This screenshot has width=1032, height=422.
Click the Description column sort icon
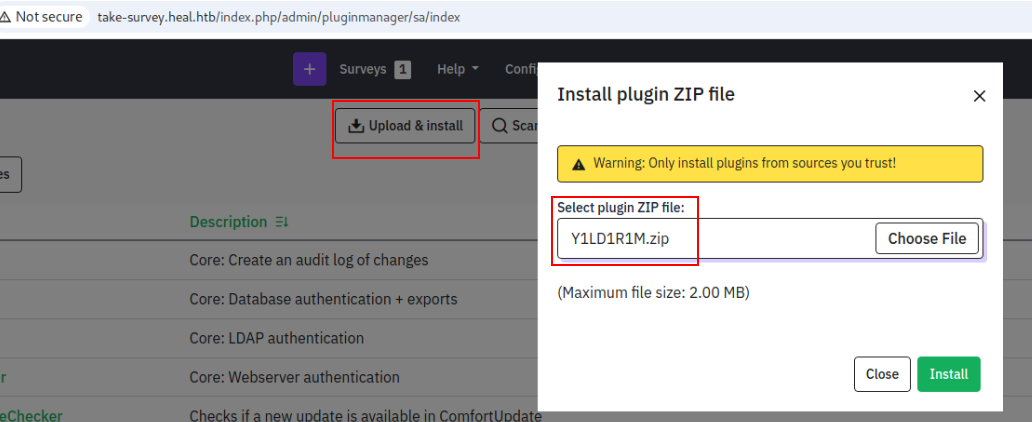point(282,223)
